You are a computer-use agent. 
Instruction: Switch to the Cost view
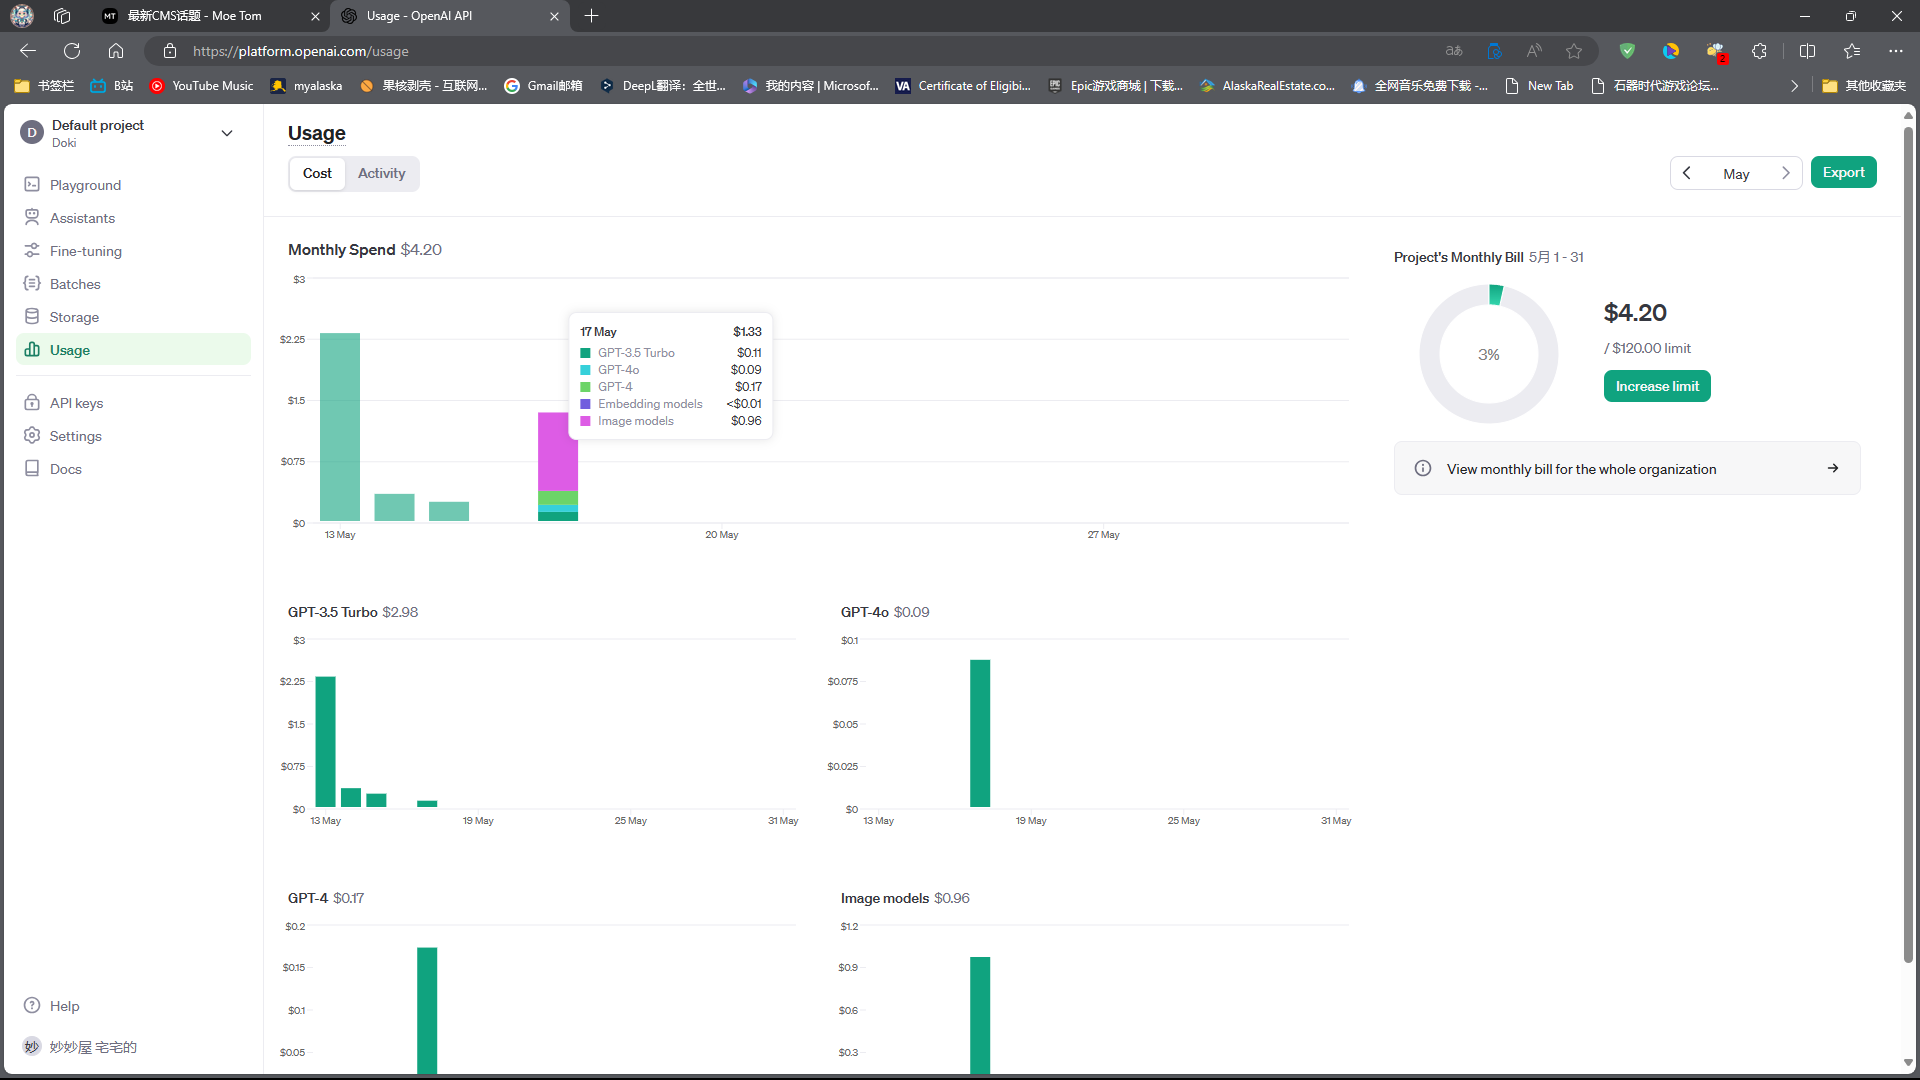click(317, 173)
